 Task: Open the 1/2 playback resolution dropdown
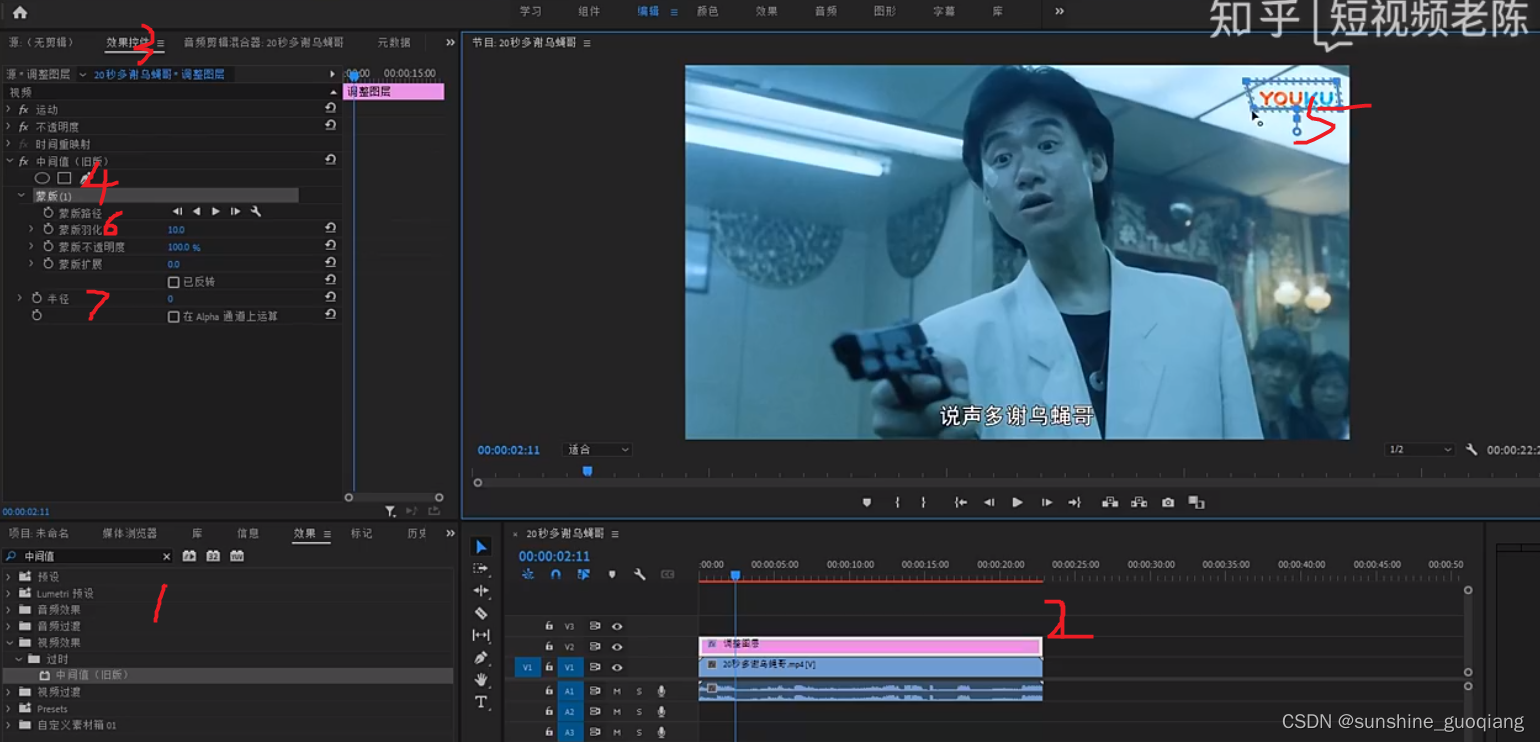tap(1420, 450)
